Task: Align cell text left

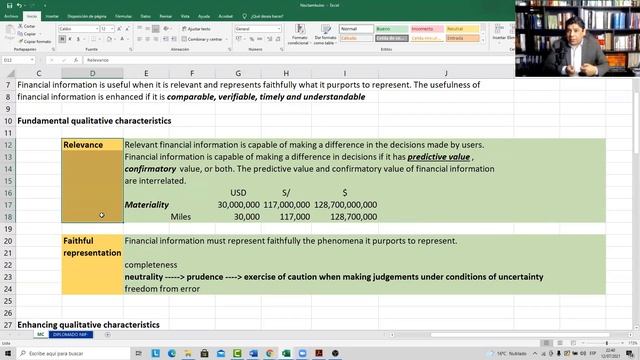Action: [140, 39]
